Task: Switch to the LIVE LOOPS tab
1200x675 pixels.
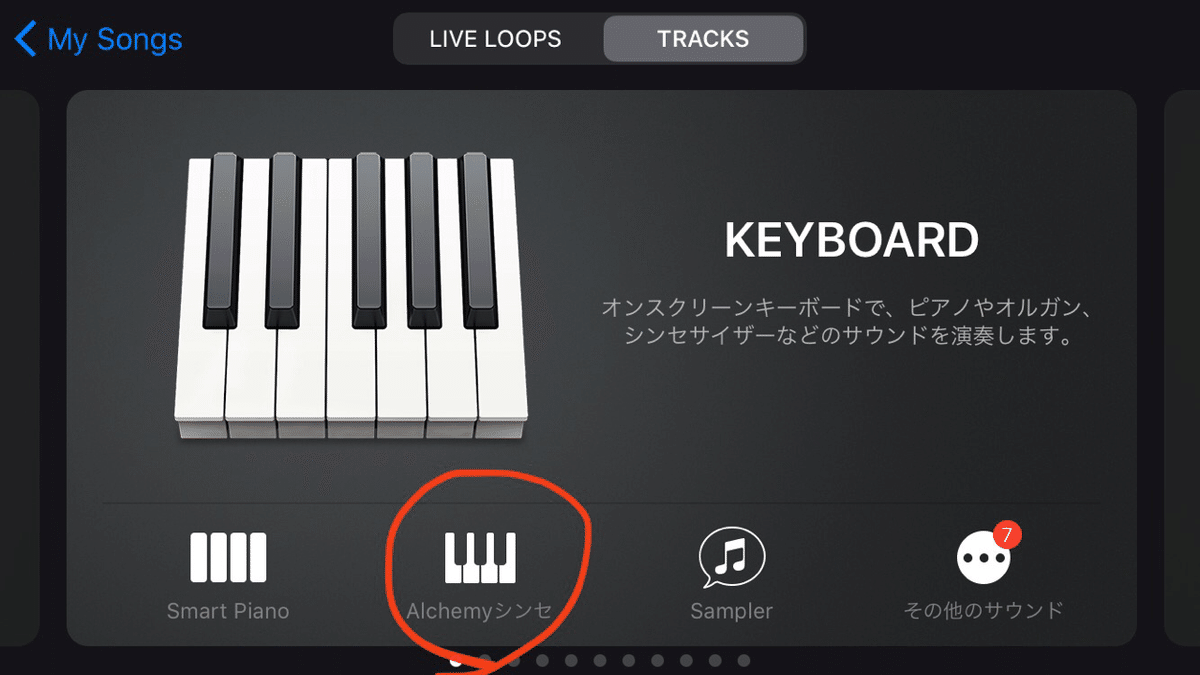Action: pos(495,39)
